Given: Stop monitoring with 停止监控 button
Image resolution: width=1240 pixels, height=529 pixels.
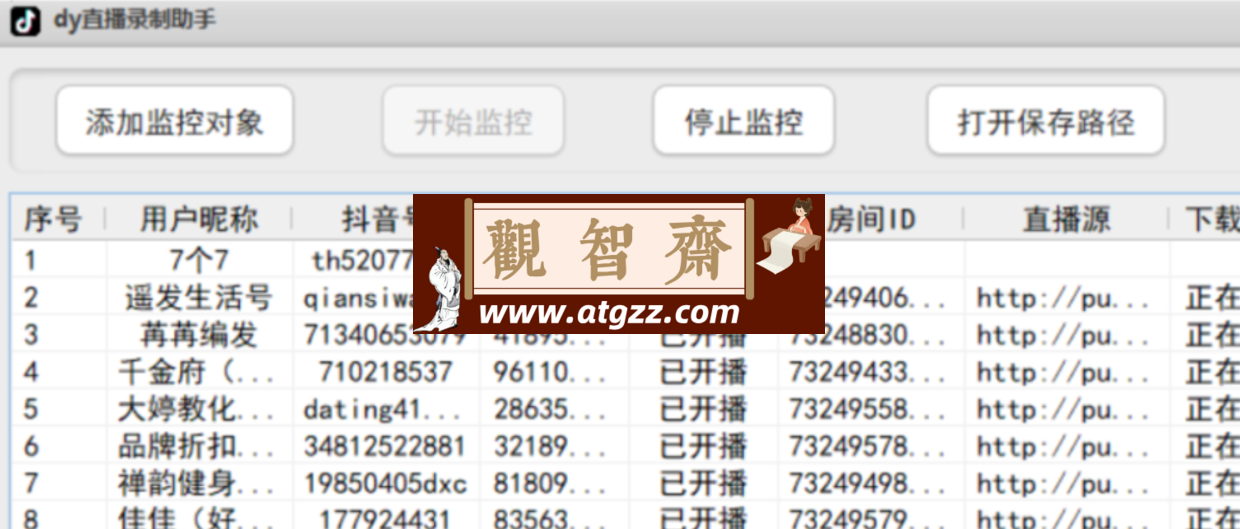Looking at the screenshot, I should coord(743,121).
